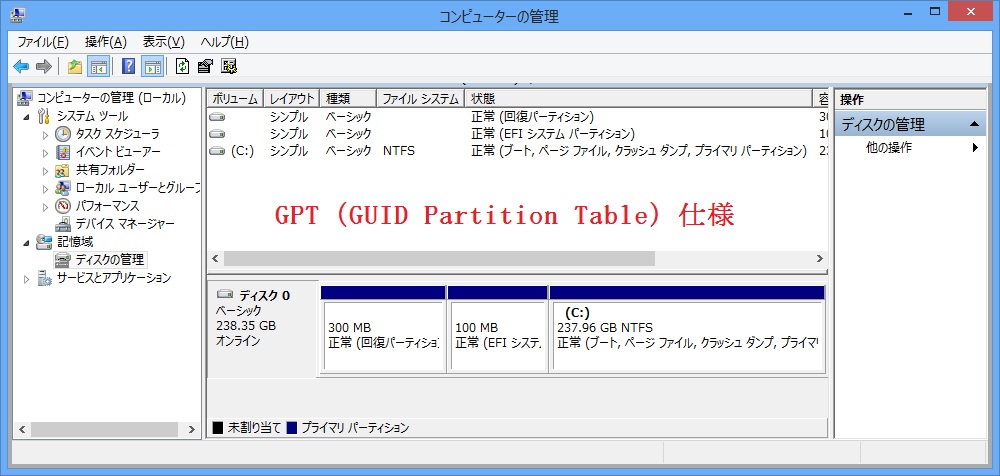The image size is (1000, 476).
Task: Expand the 共有フォルダー node arrow
Action: click(x=45, y=170)
